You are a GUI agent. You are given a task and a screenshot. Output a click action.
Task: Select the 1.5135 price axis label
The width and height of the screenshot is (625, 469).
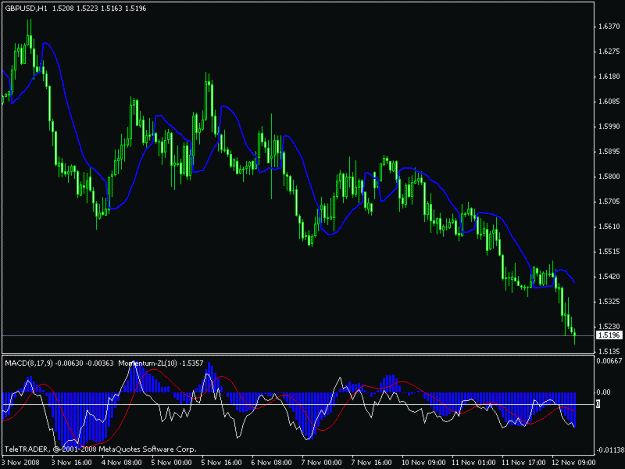609,351
